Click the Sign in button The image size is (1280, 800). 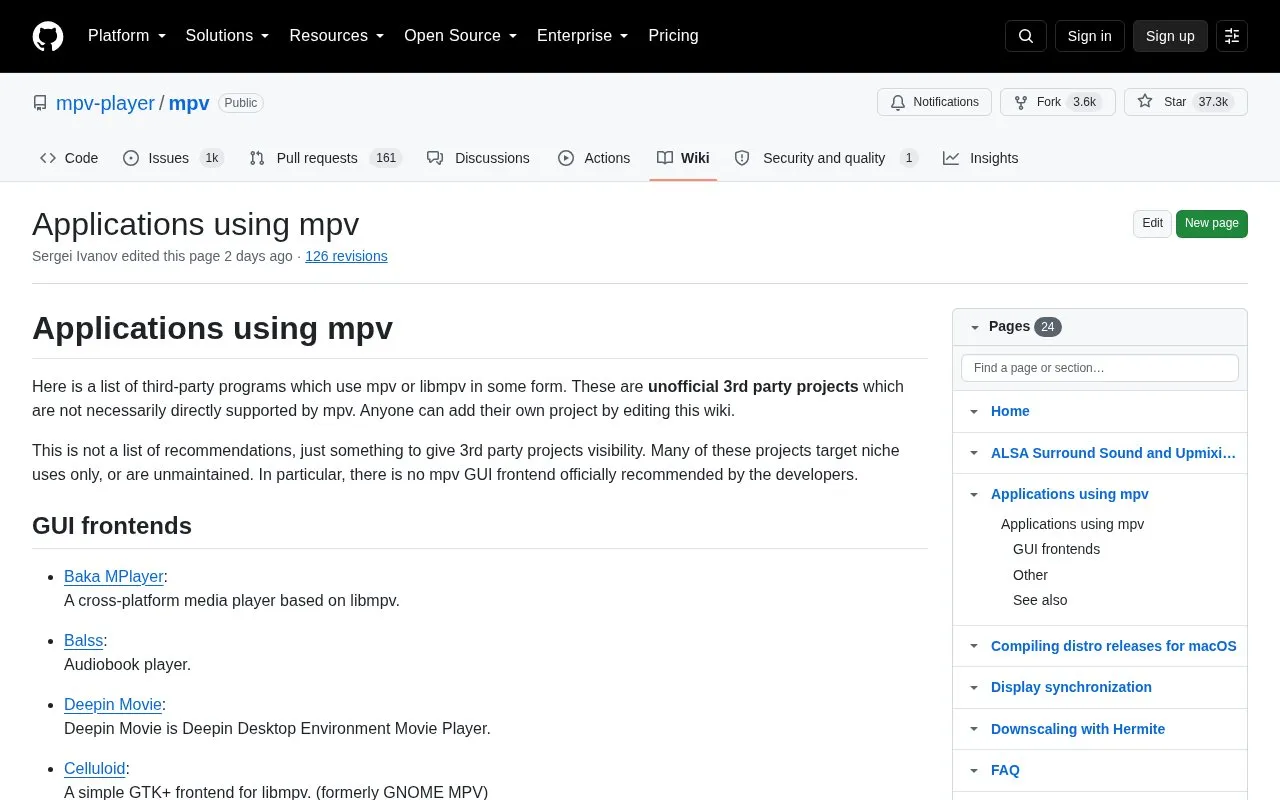[x=1089, y=36]
